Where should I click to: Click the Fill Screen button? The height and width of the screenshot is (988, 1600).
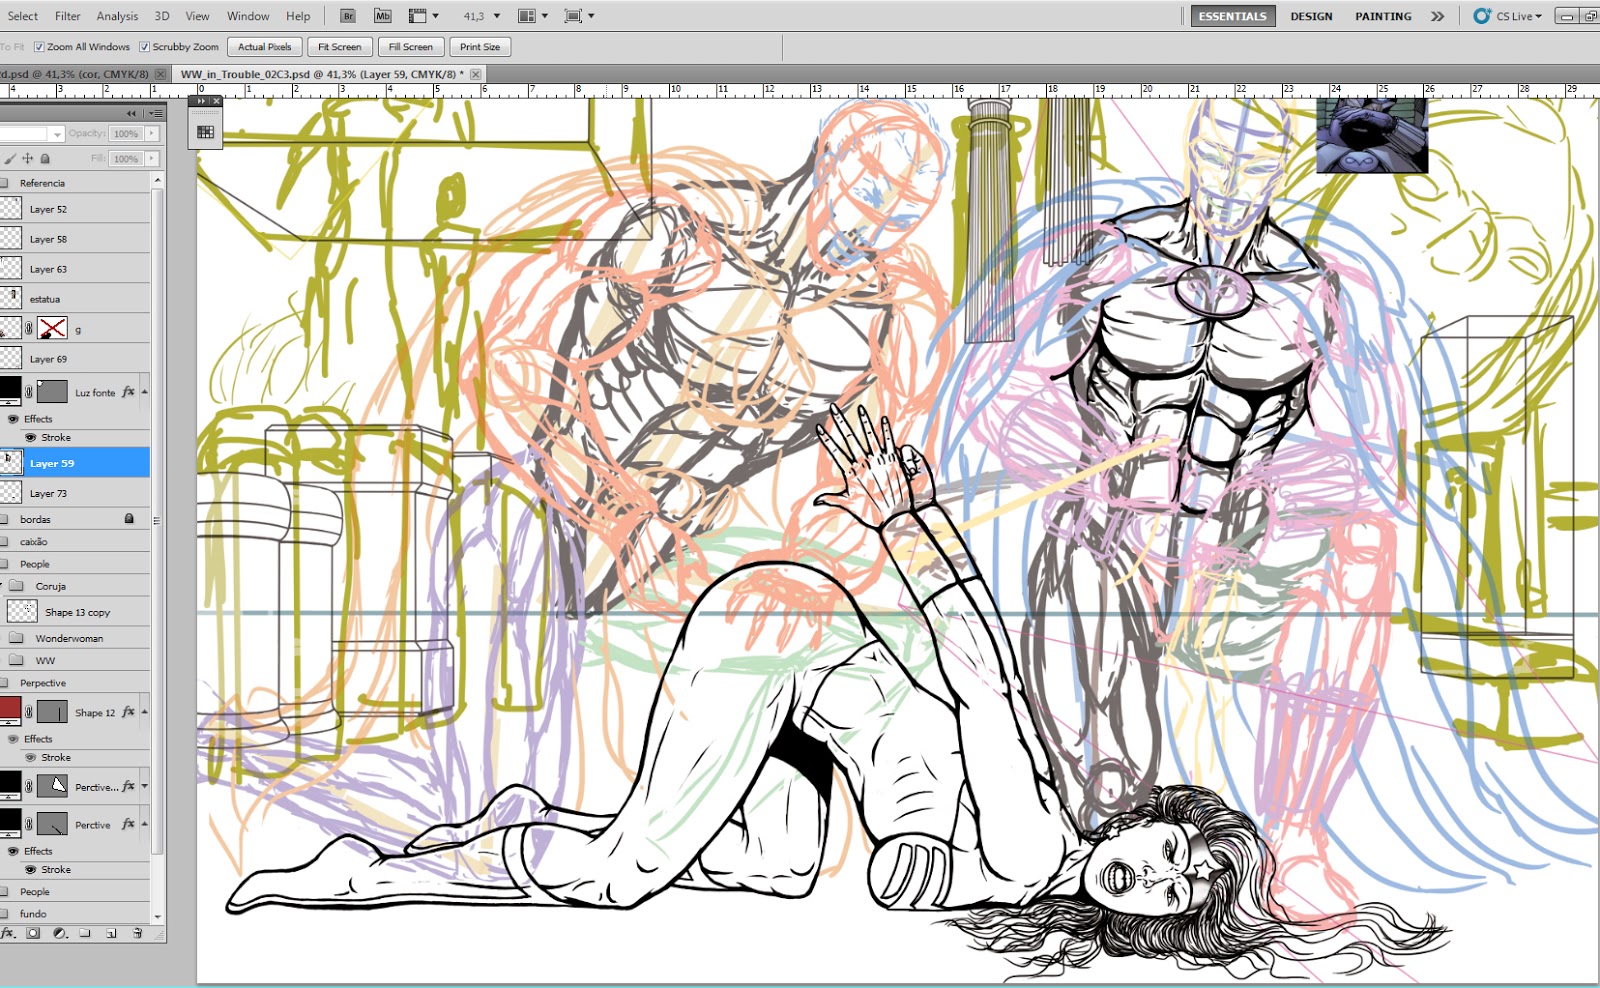point(411,47)
